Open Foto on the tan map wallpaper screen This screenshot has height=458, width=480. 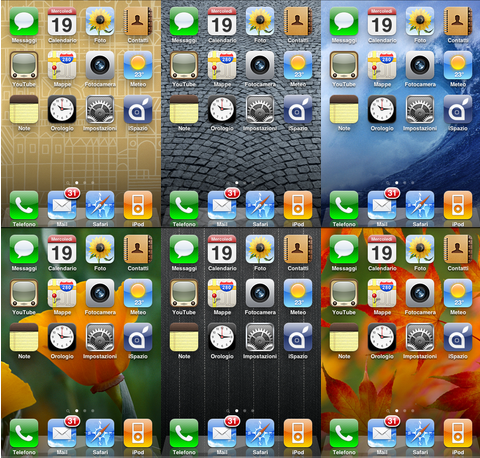100,21
